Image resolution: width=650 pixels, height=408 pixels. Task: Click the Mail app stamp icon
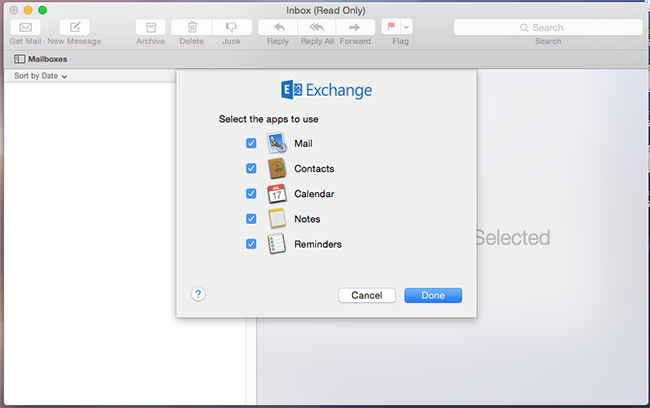click(276, 143)
